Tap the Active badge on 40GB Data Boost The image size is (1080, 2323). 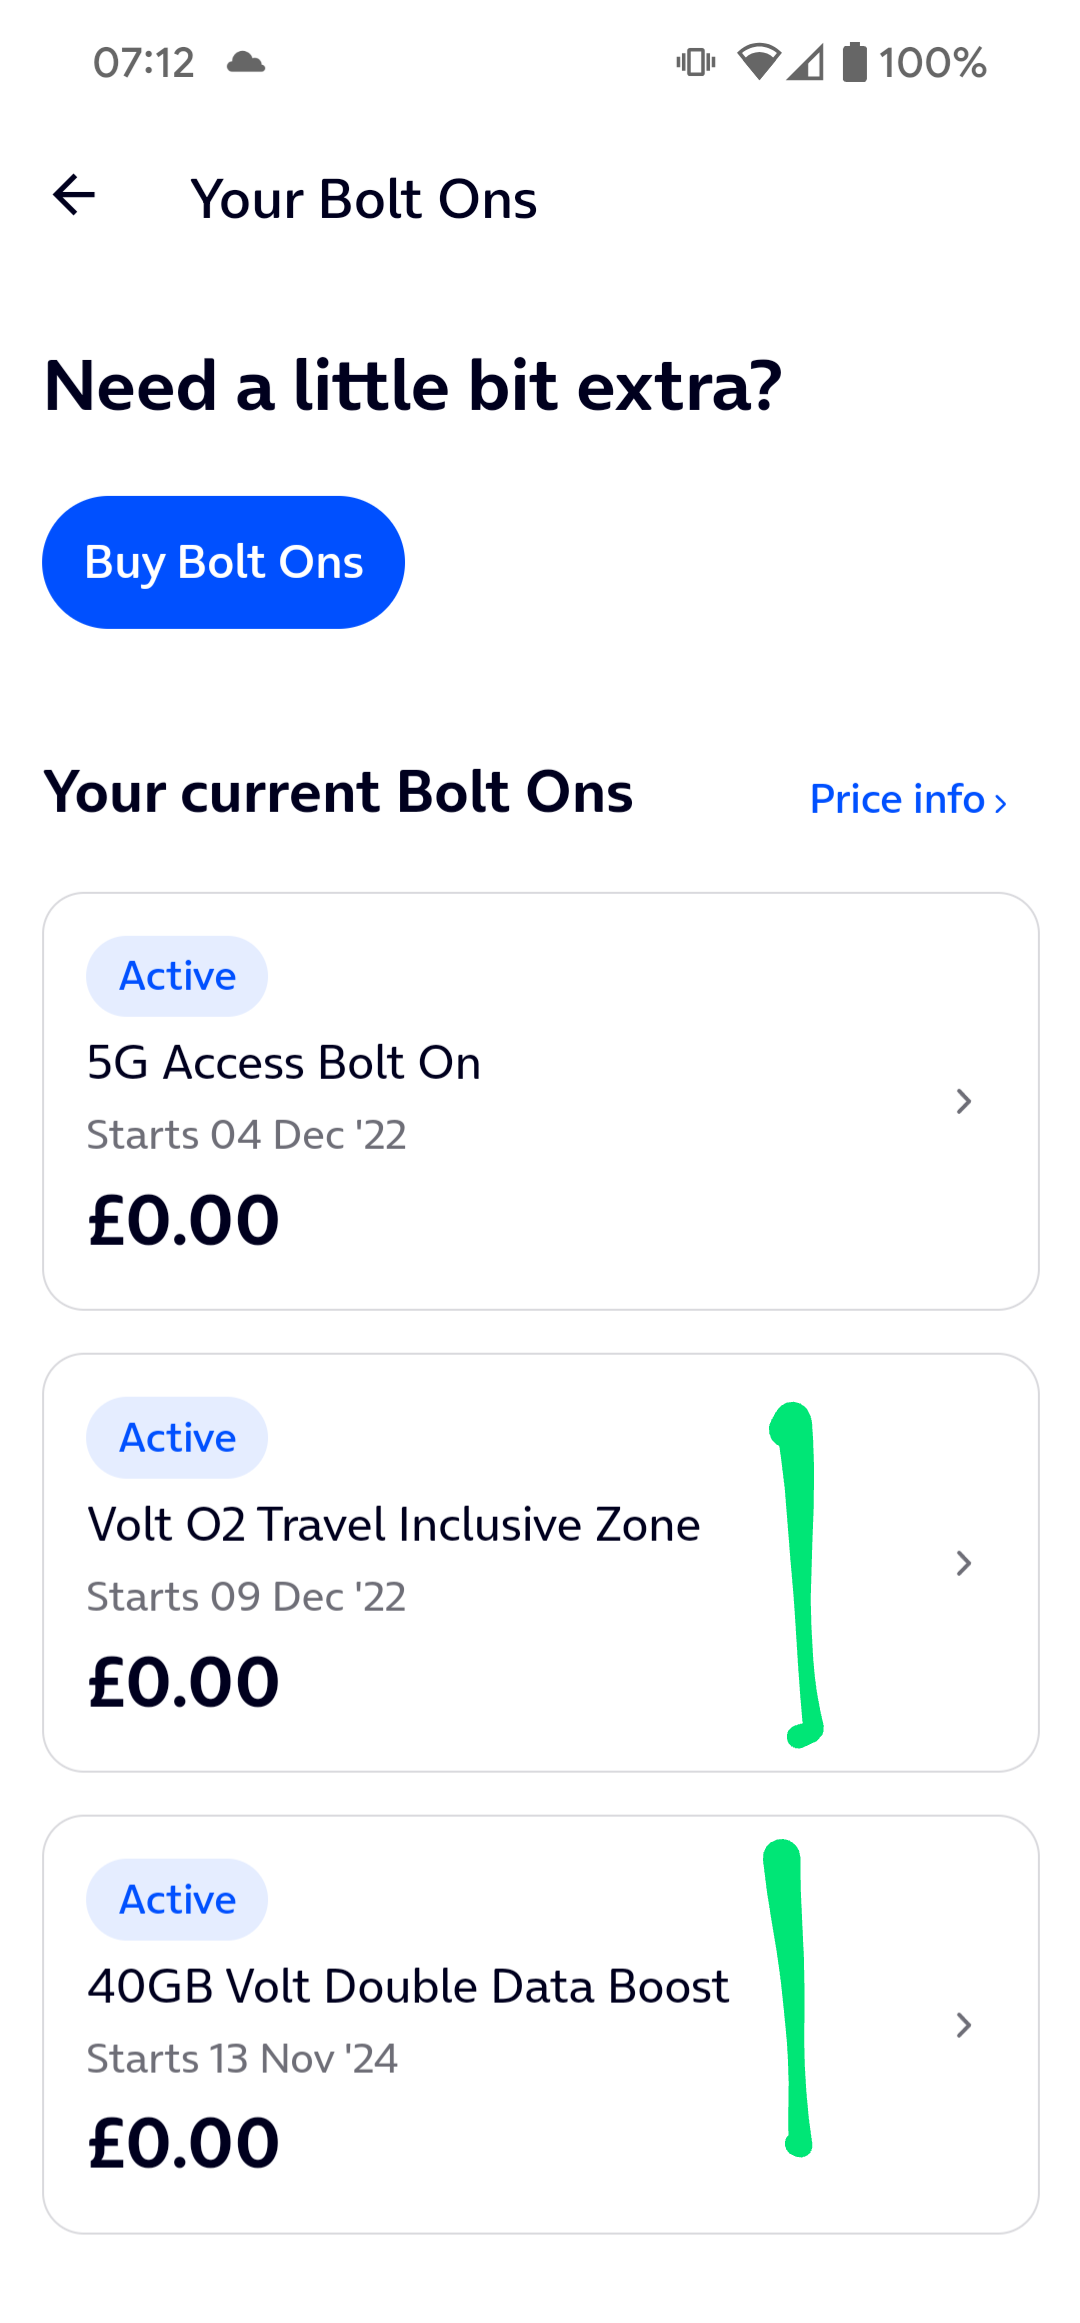(x=177, y=1899)
